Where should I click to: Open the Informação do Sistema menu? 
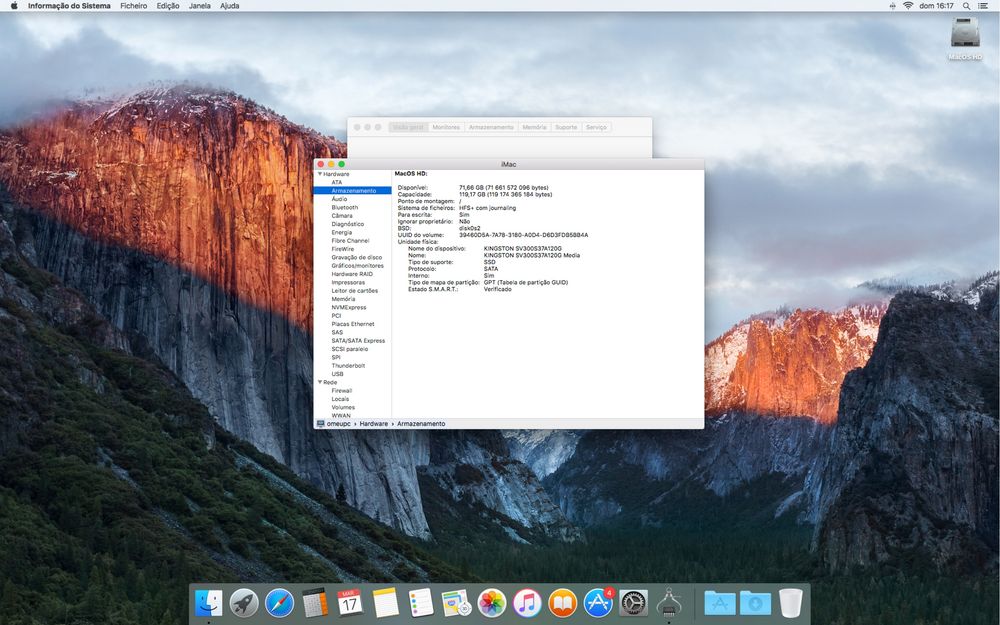point(69,6)
